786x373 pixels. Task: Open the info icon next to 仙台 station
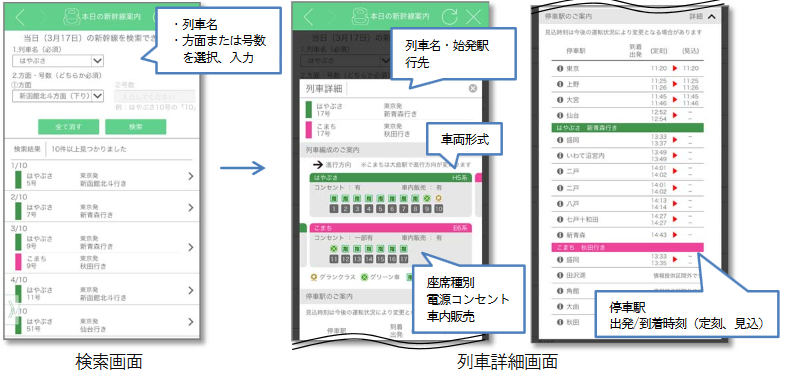point(560,115)
